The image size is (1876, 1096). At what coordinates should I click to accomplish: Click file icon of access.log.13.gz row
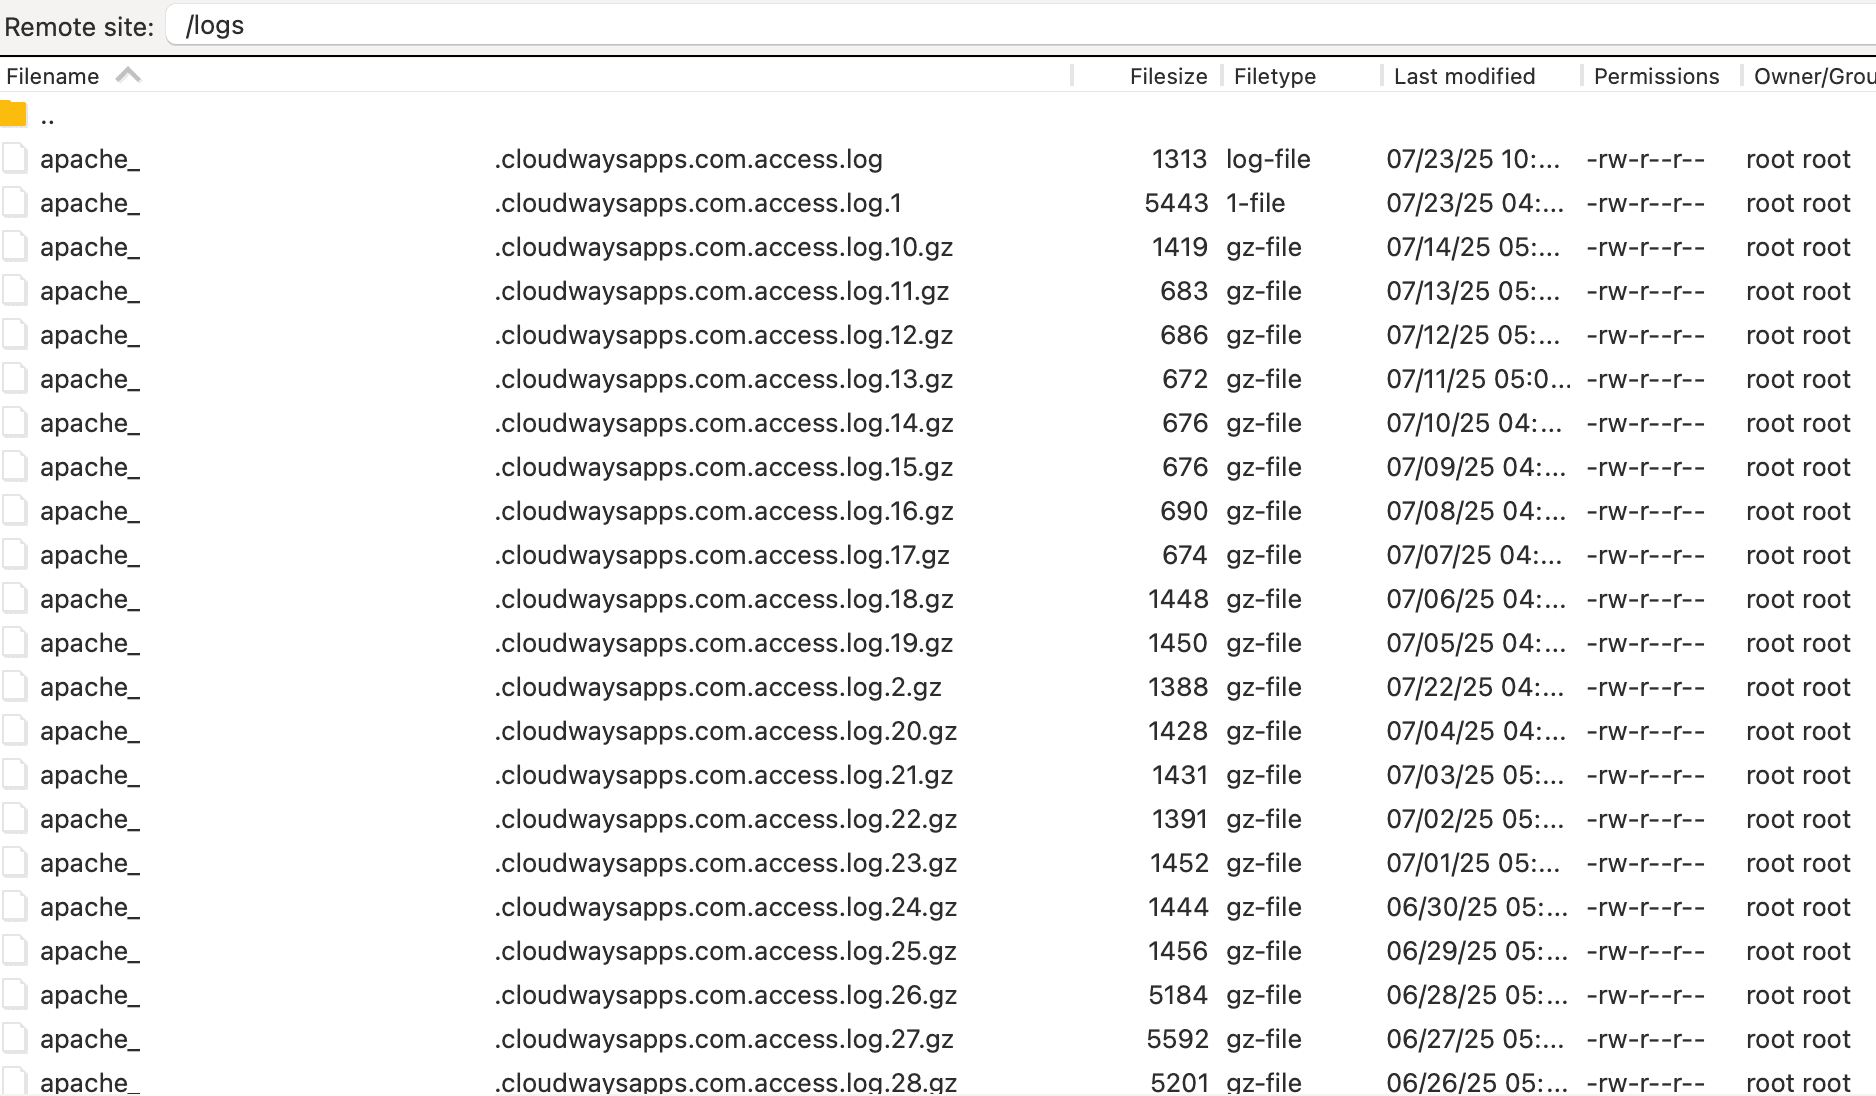14,379
